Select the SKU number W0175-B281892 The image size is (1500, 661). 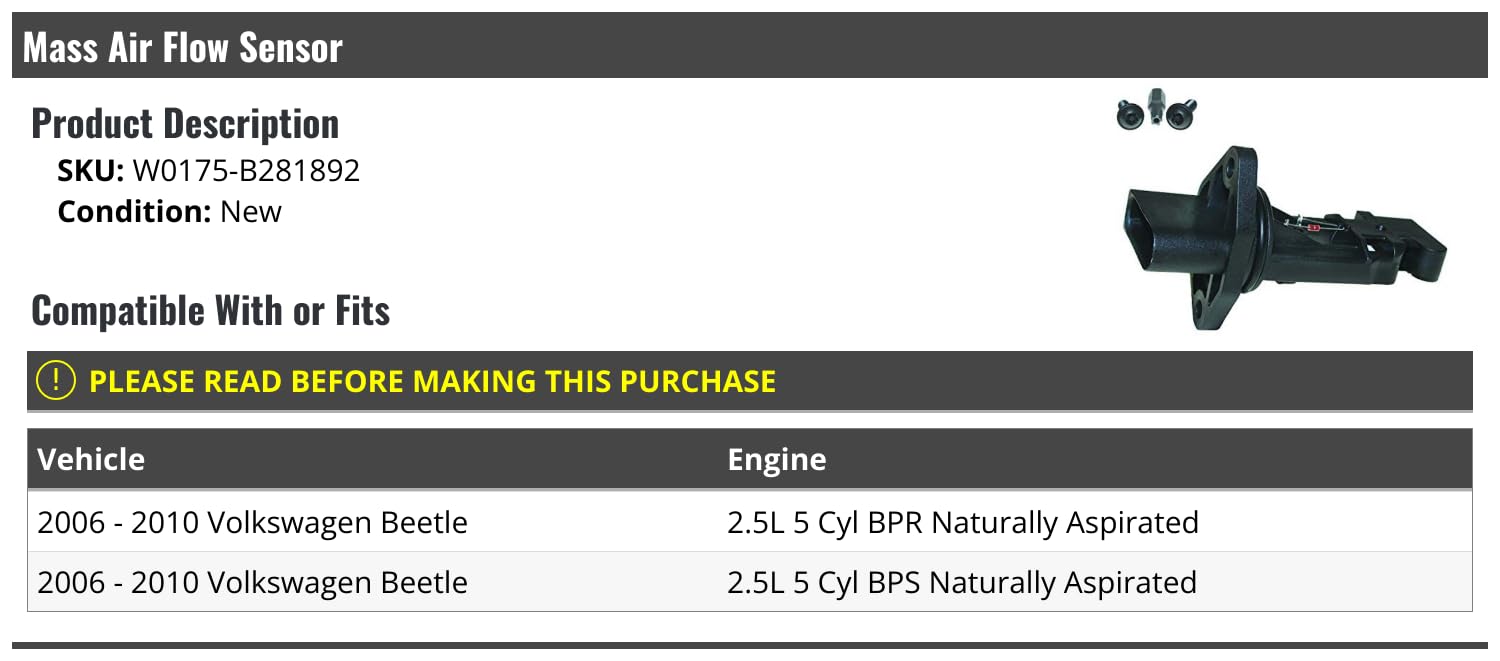246,171
